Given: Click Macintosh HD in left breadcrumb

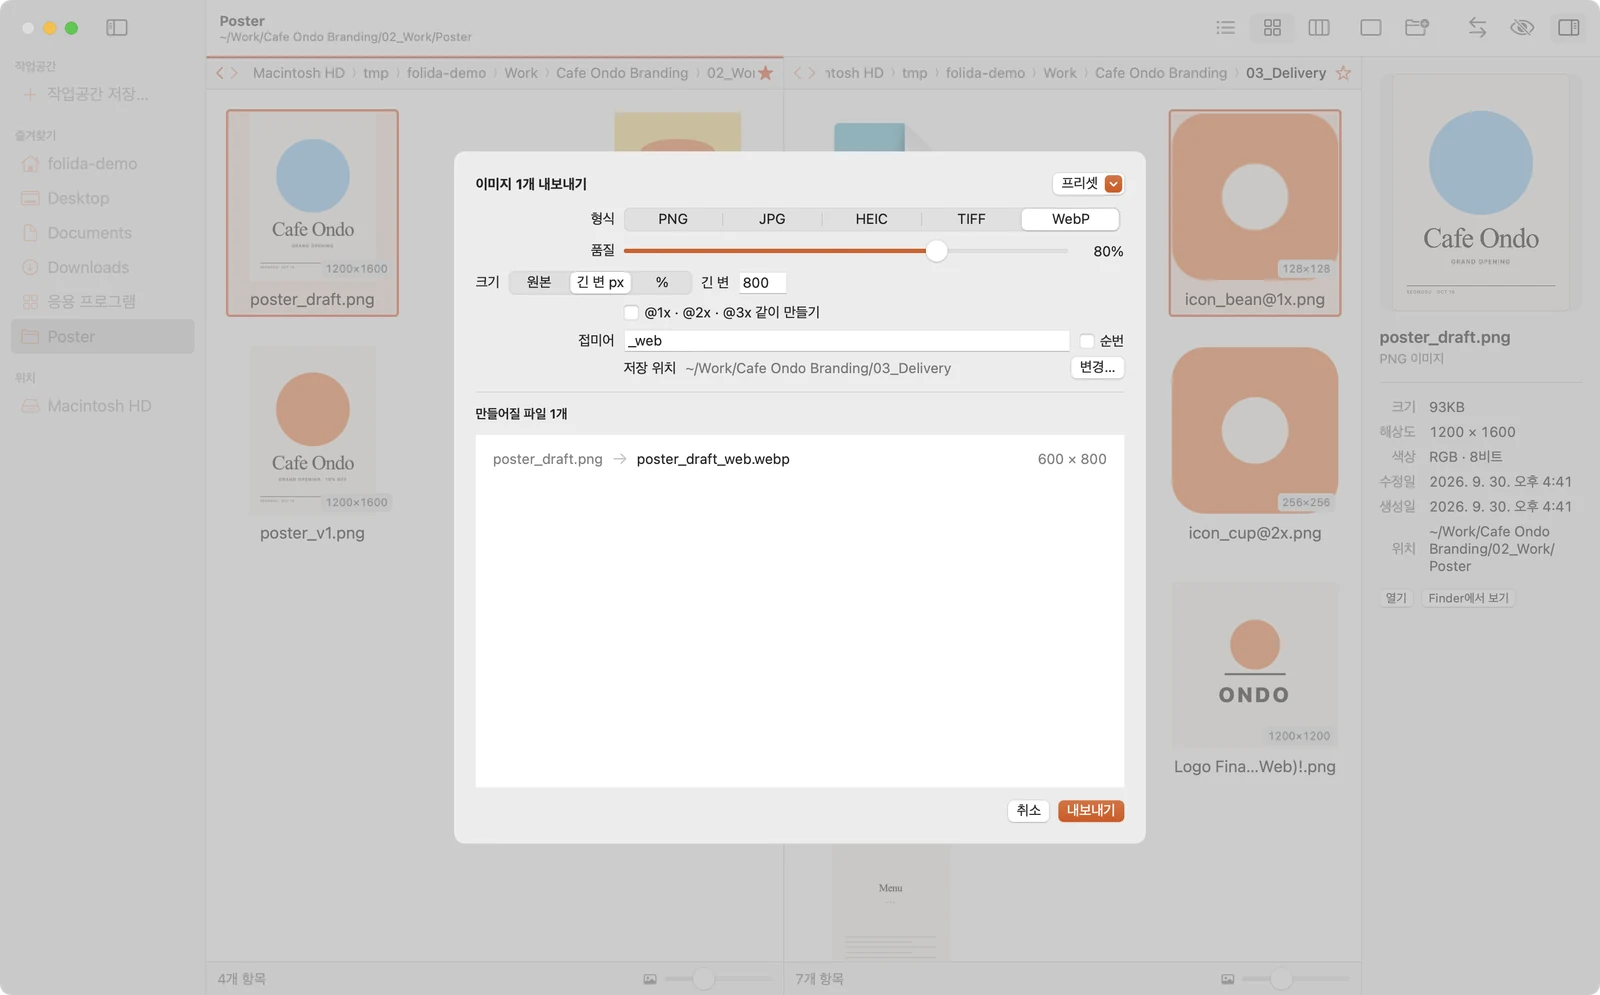Looking at the screenshot, I should click(298, 73).
